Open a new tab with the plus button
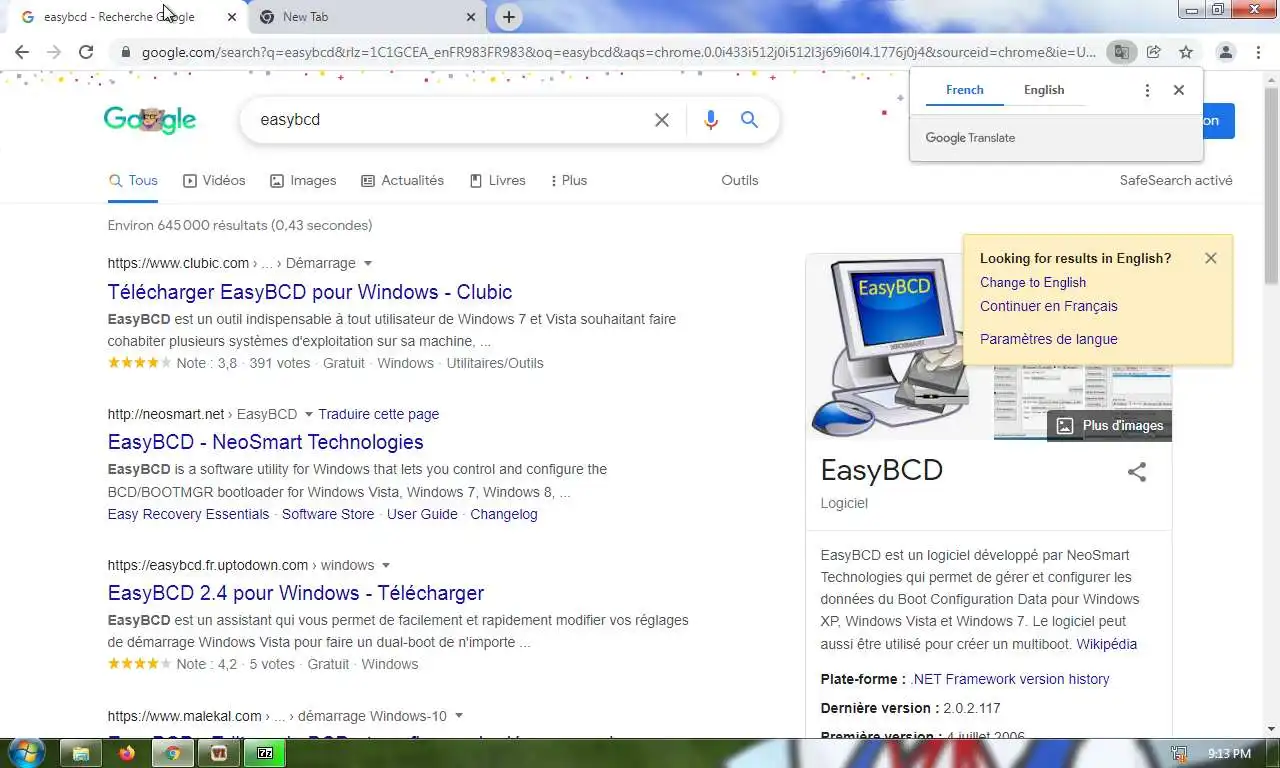 point(509,17)
